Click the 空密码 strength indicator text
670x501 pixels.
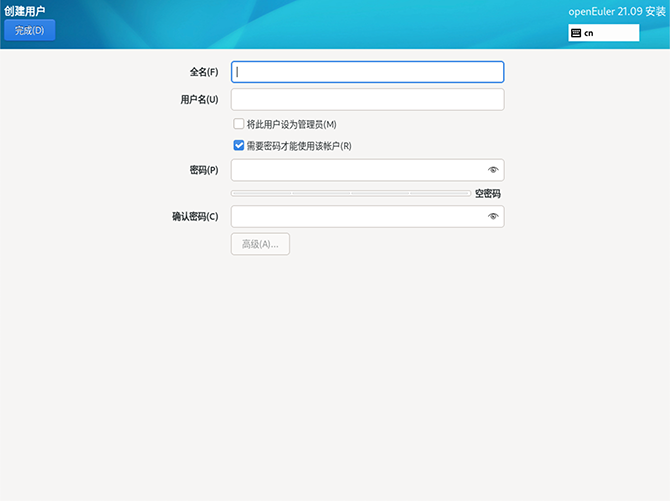coord(487,194)
